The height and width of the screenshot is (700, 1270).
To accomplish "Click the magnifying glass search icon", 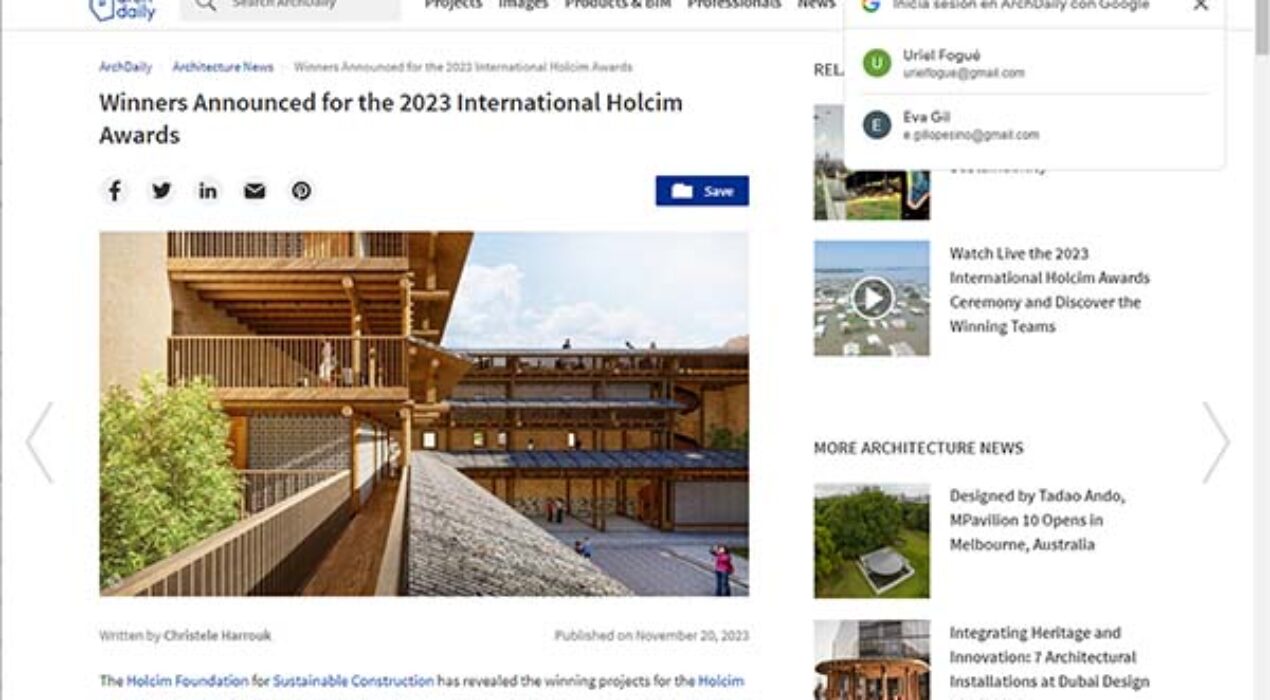I will point(205,5).
